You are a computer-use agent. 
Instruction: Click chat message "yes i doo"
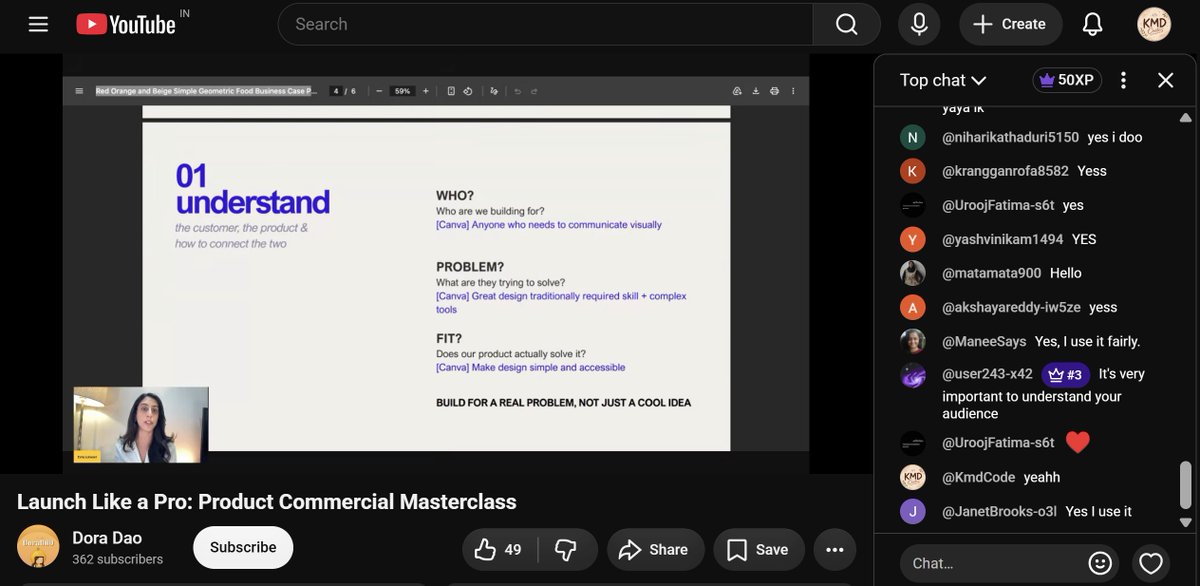1115,137
